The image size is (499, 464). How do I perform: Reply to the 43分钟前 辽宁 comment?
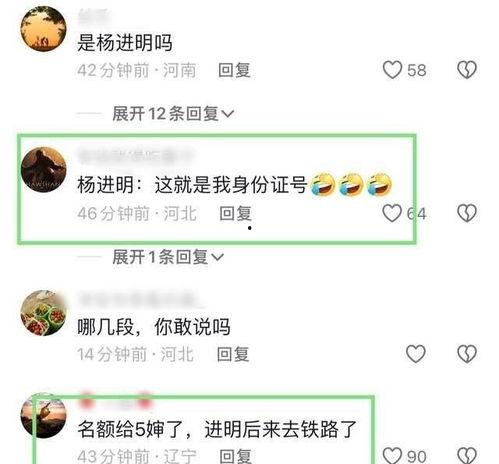pos(235,456)
